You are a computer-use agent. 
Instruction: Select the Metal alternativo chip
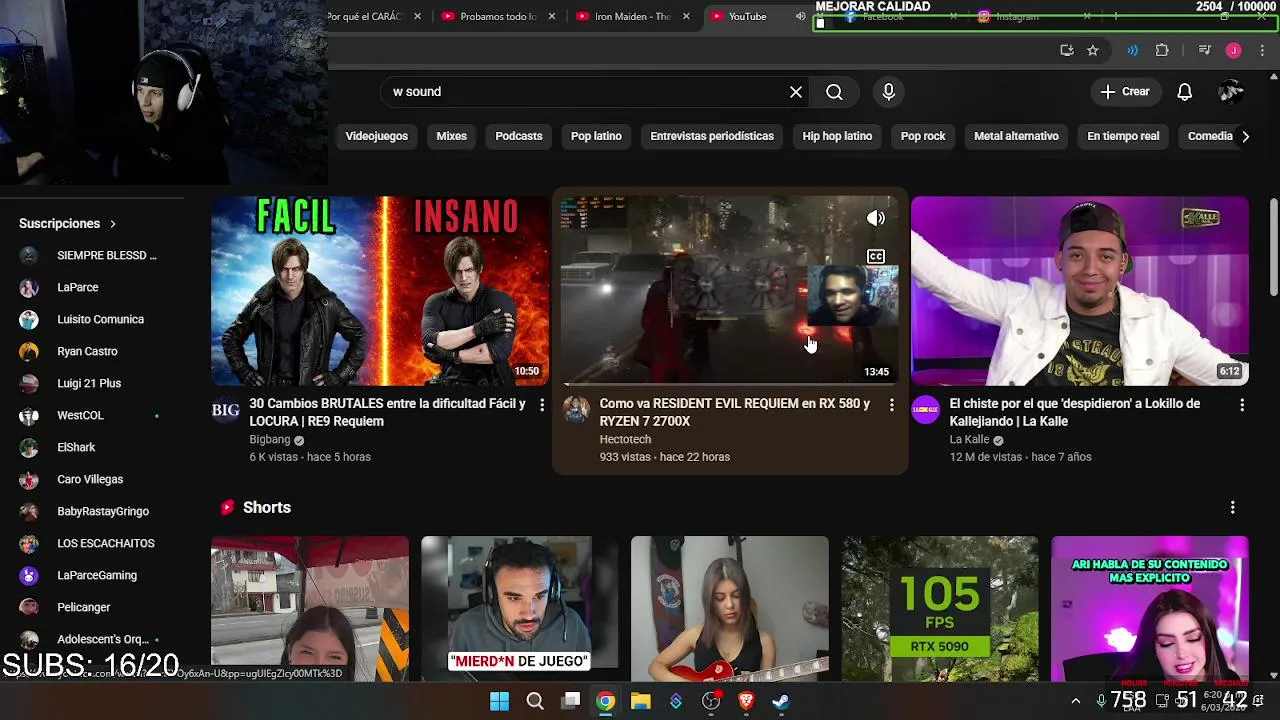click(x=1016, y=136)
